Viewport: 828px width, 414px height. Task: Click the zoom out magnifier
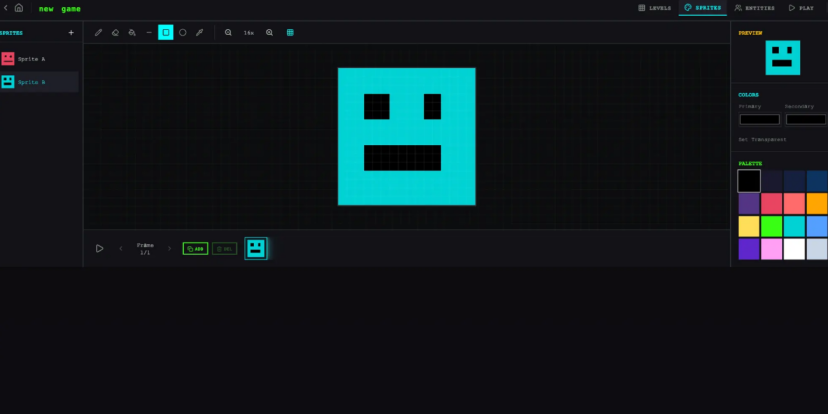(228, 32)
